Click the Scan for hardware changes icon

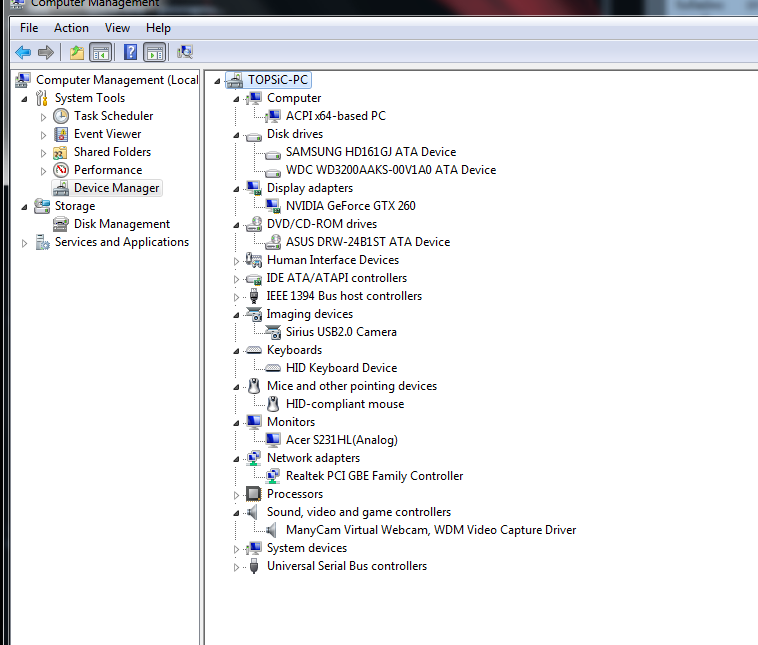[185, 52]
